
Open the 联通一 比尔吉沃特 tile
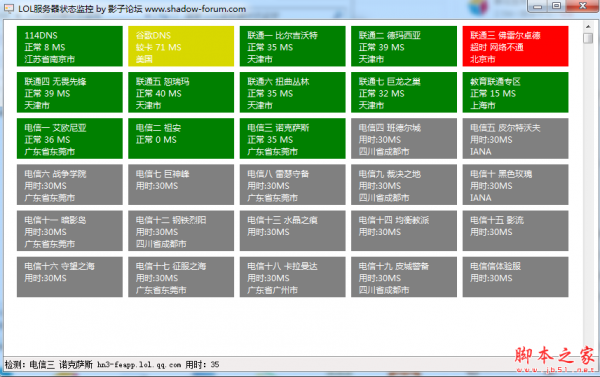point(292,46)
